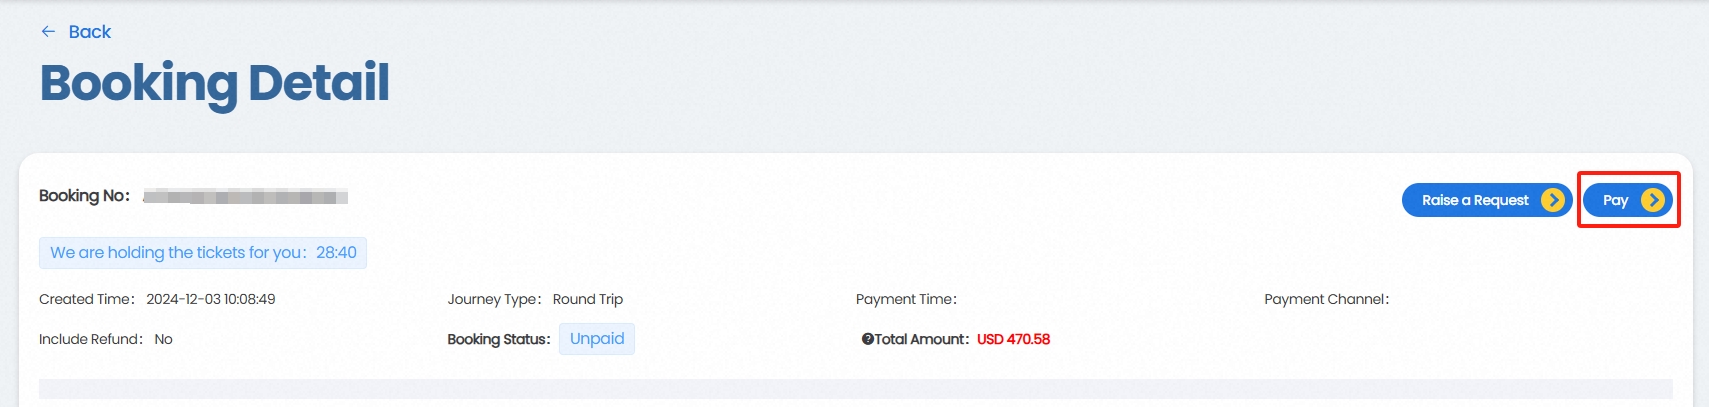Image resolution: width=1709 pixels, height=407 pixels.
Task: Click the USD 470.58 total amount
Action: [x=1013, y=339]
